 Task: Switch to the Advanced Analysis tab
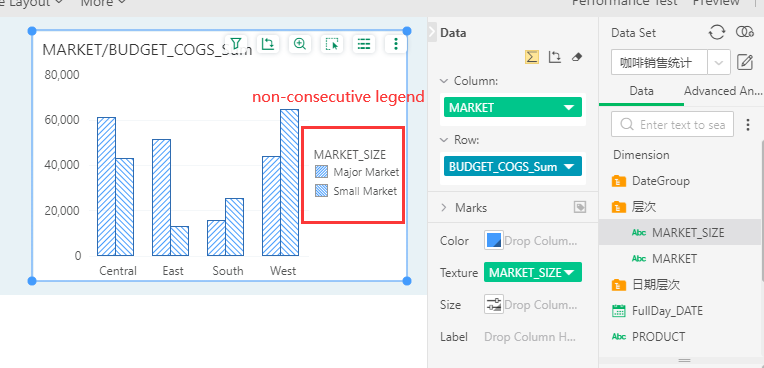click(723, 91)
